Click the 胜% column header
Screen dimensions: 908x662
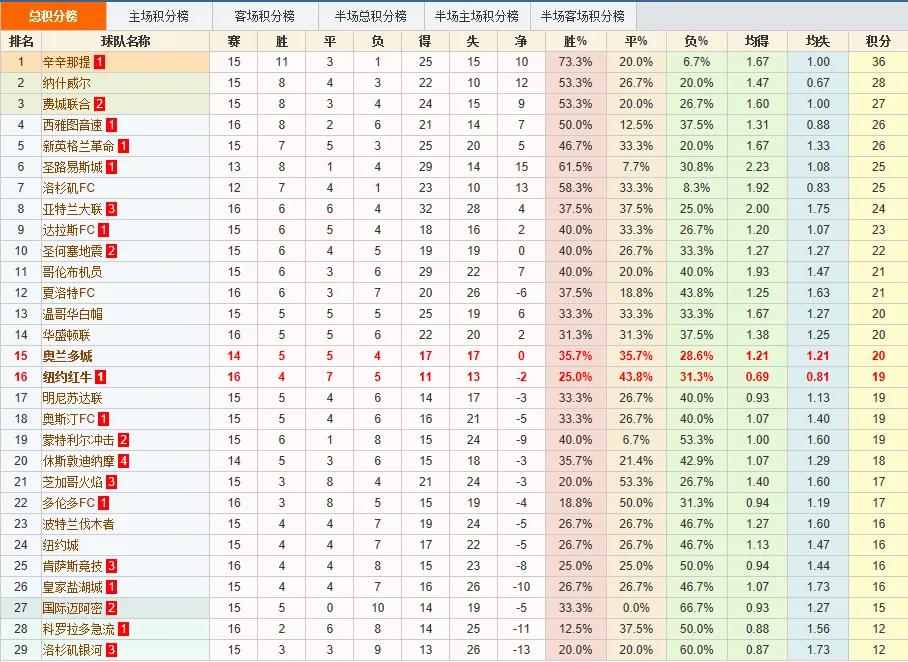(x=576, y=41)
